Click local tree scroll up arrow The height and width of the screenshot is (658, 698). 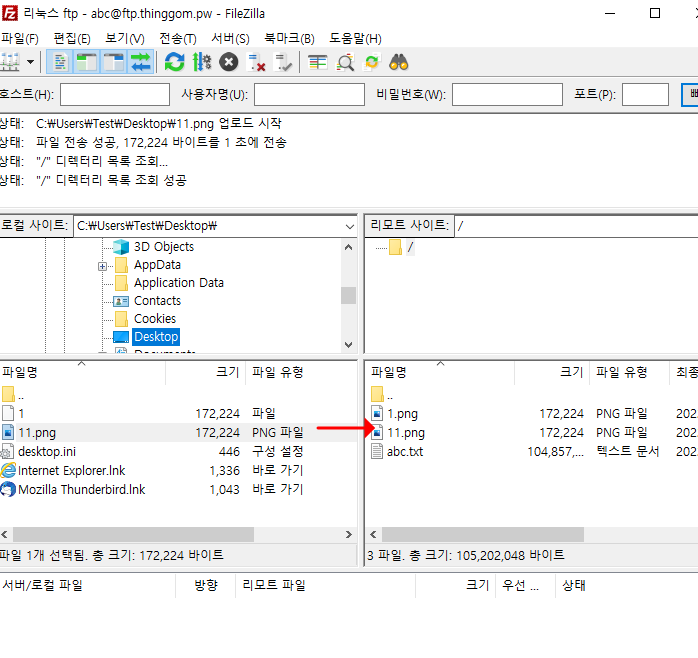[349, 247]
